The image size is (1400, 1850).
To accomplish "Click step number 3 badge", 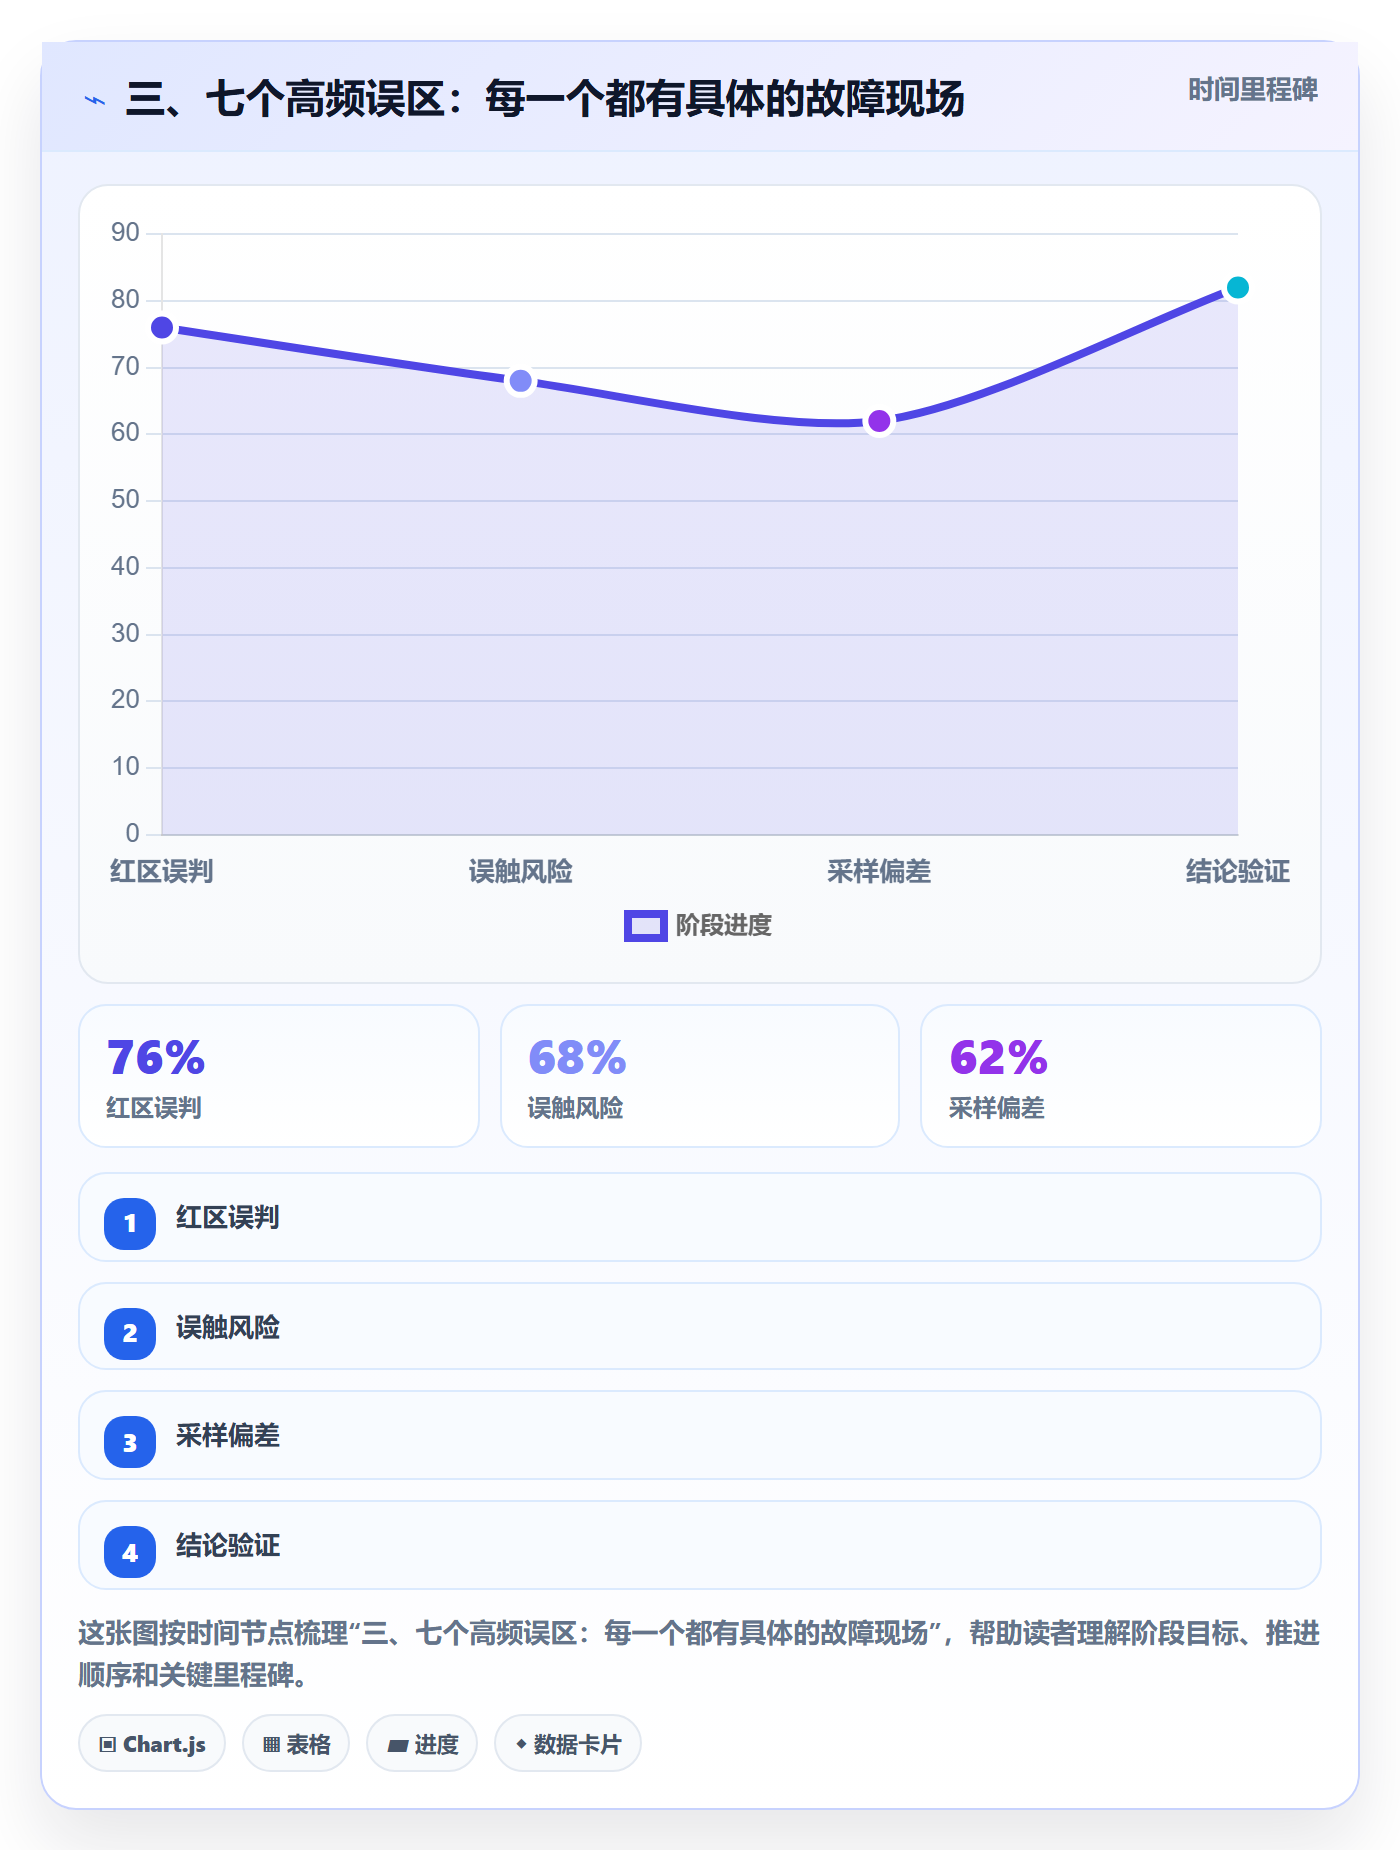I will [130, 1442].
